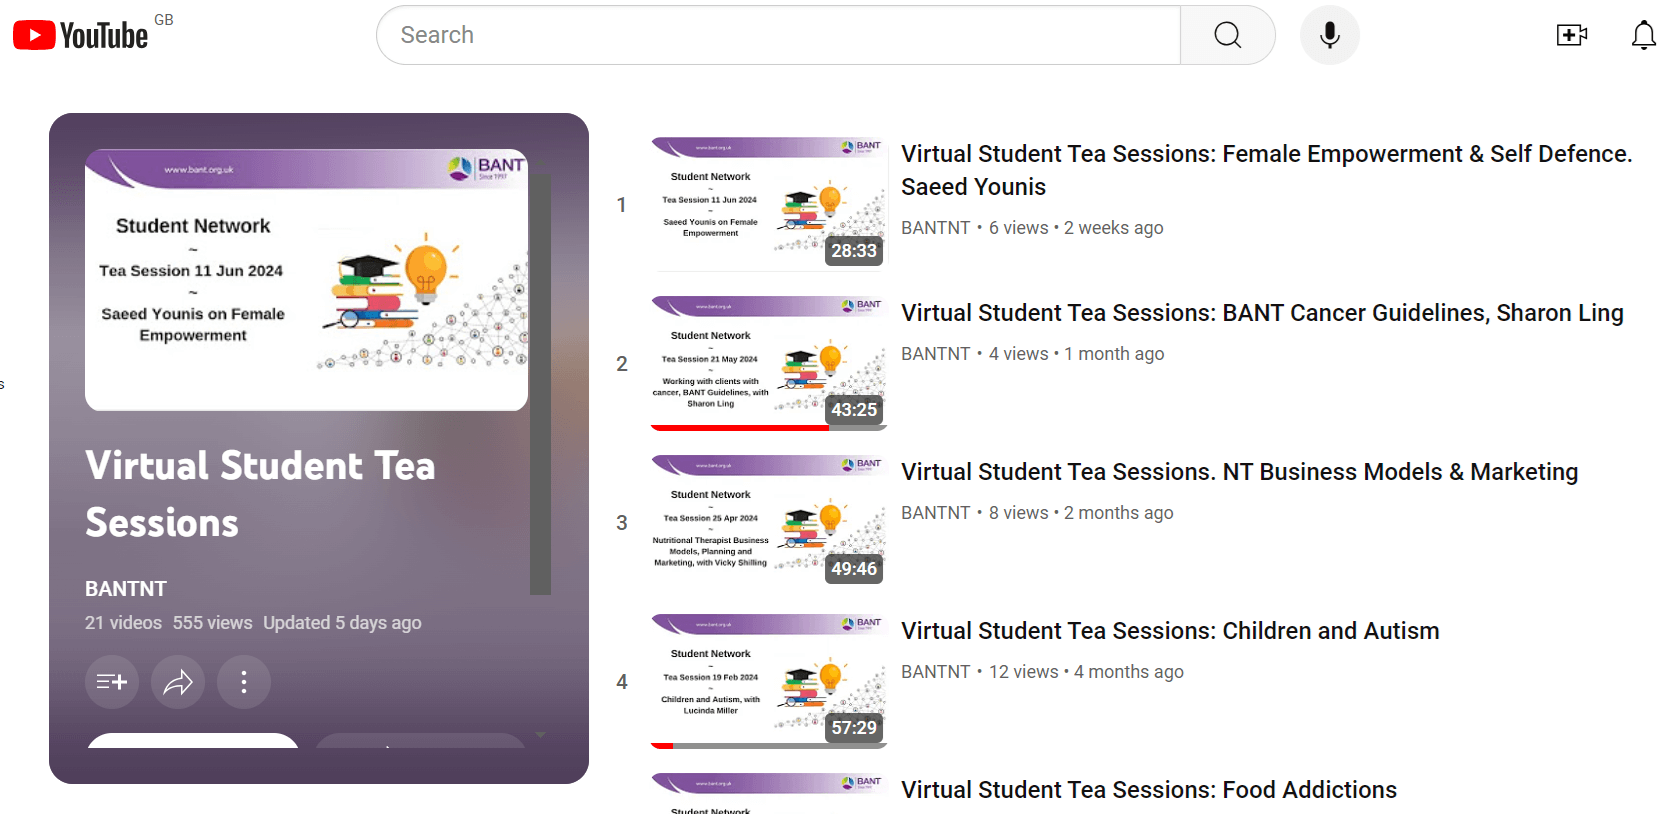This screenshot has height=814, width=1663.
Task: Open the playlist cover thumbnail
Action: pos(306,280)
